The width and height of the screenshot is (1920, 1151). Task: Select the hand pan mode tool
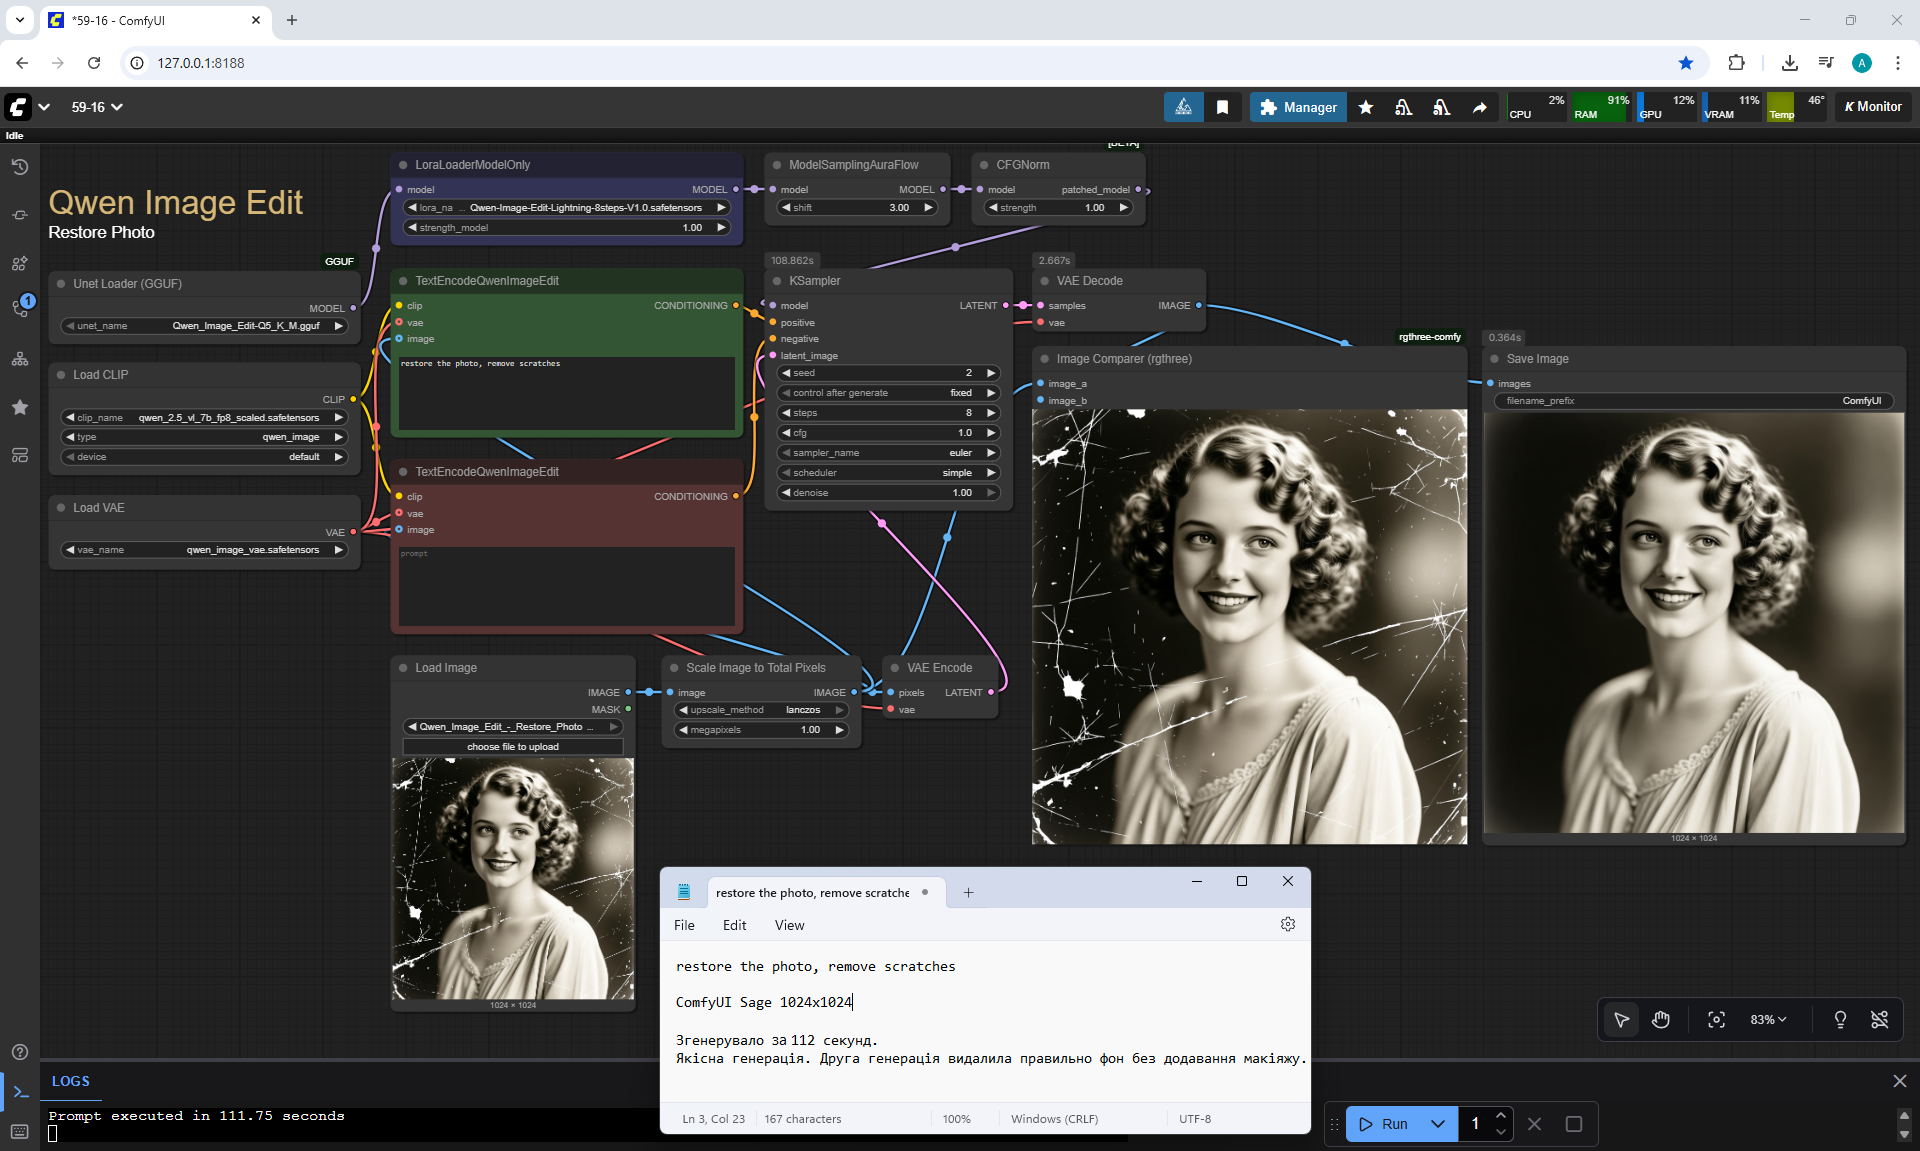point(1661,1019)
